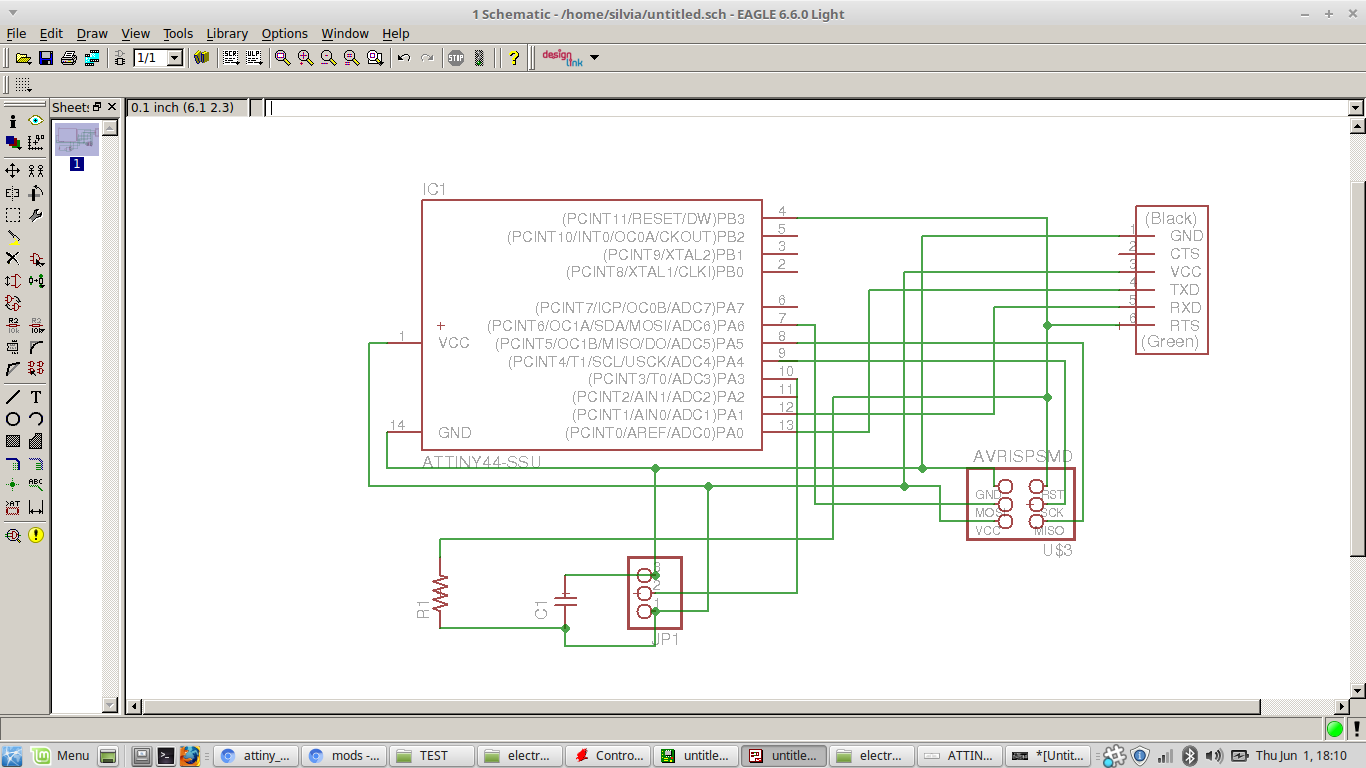Viewport: 1366px width, 768px height.
Task: Click the Zoom select area icon
Action: coord(375,58)
